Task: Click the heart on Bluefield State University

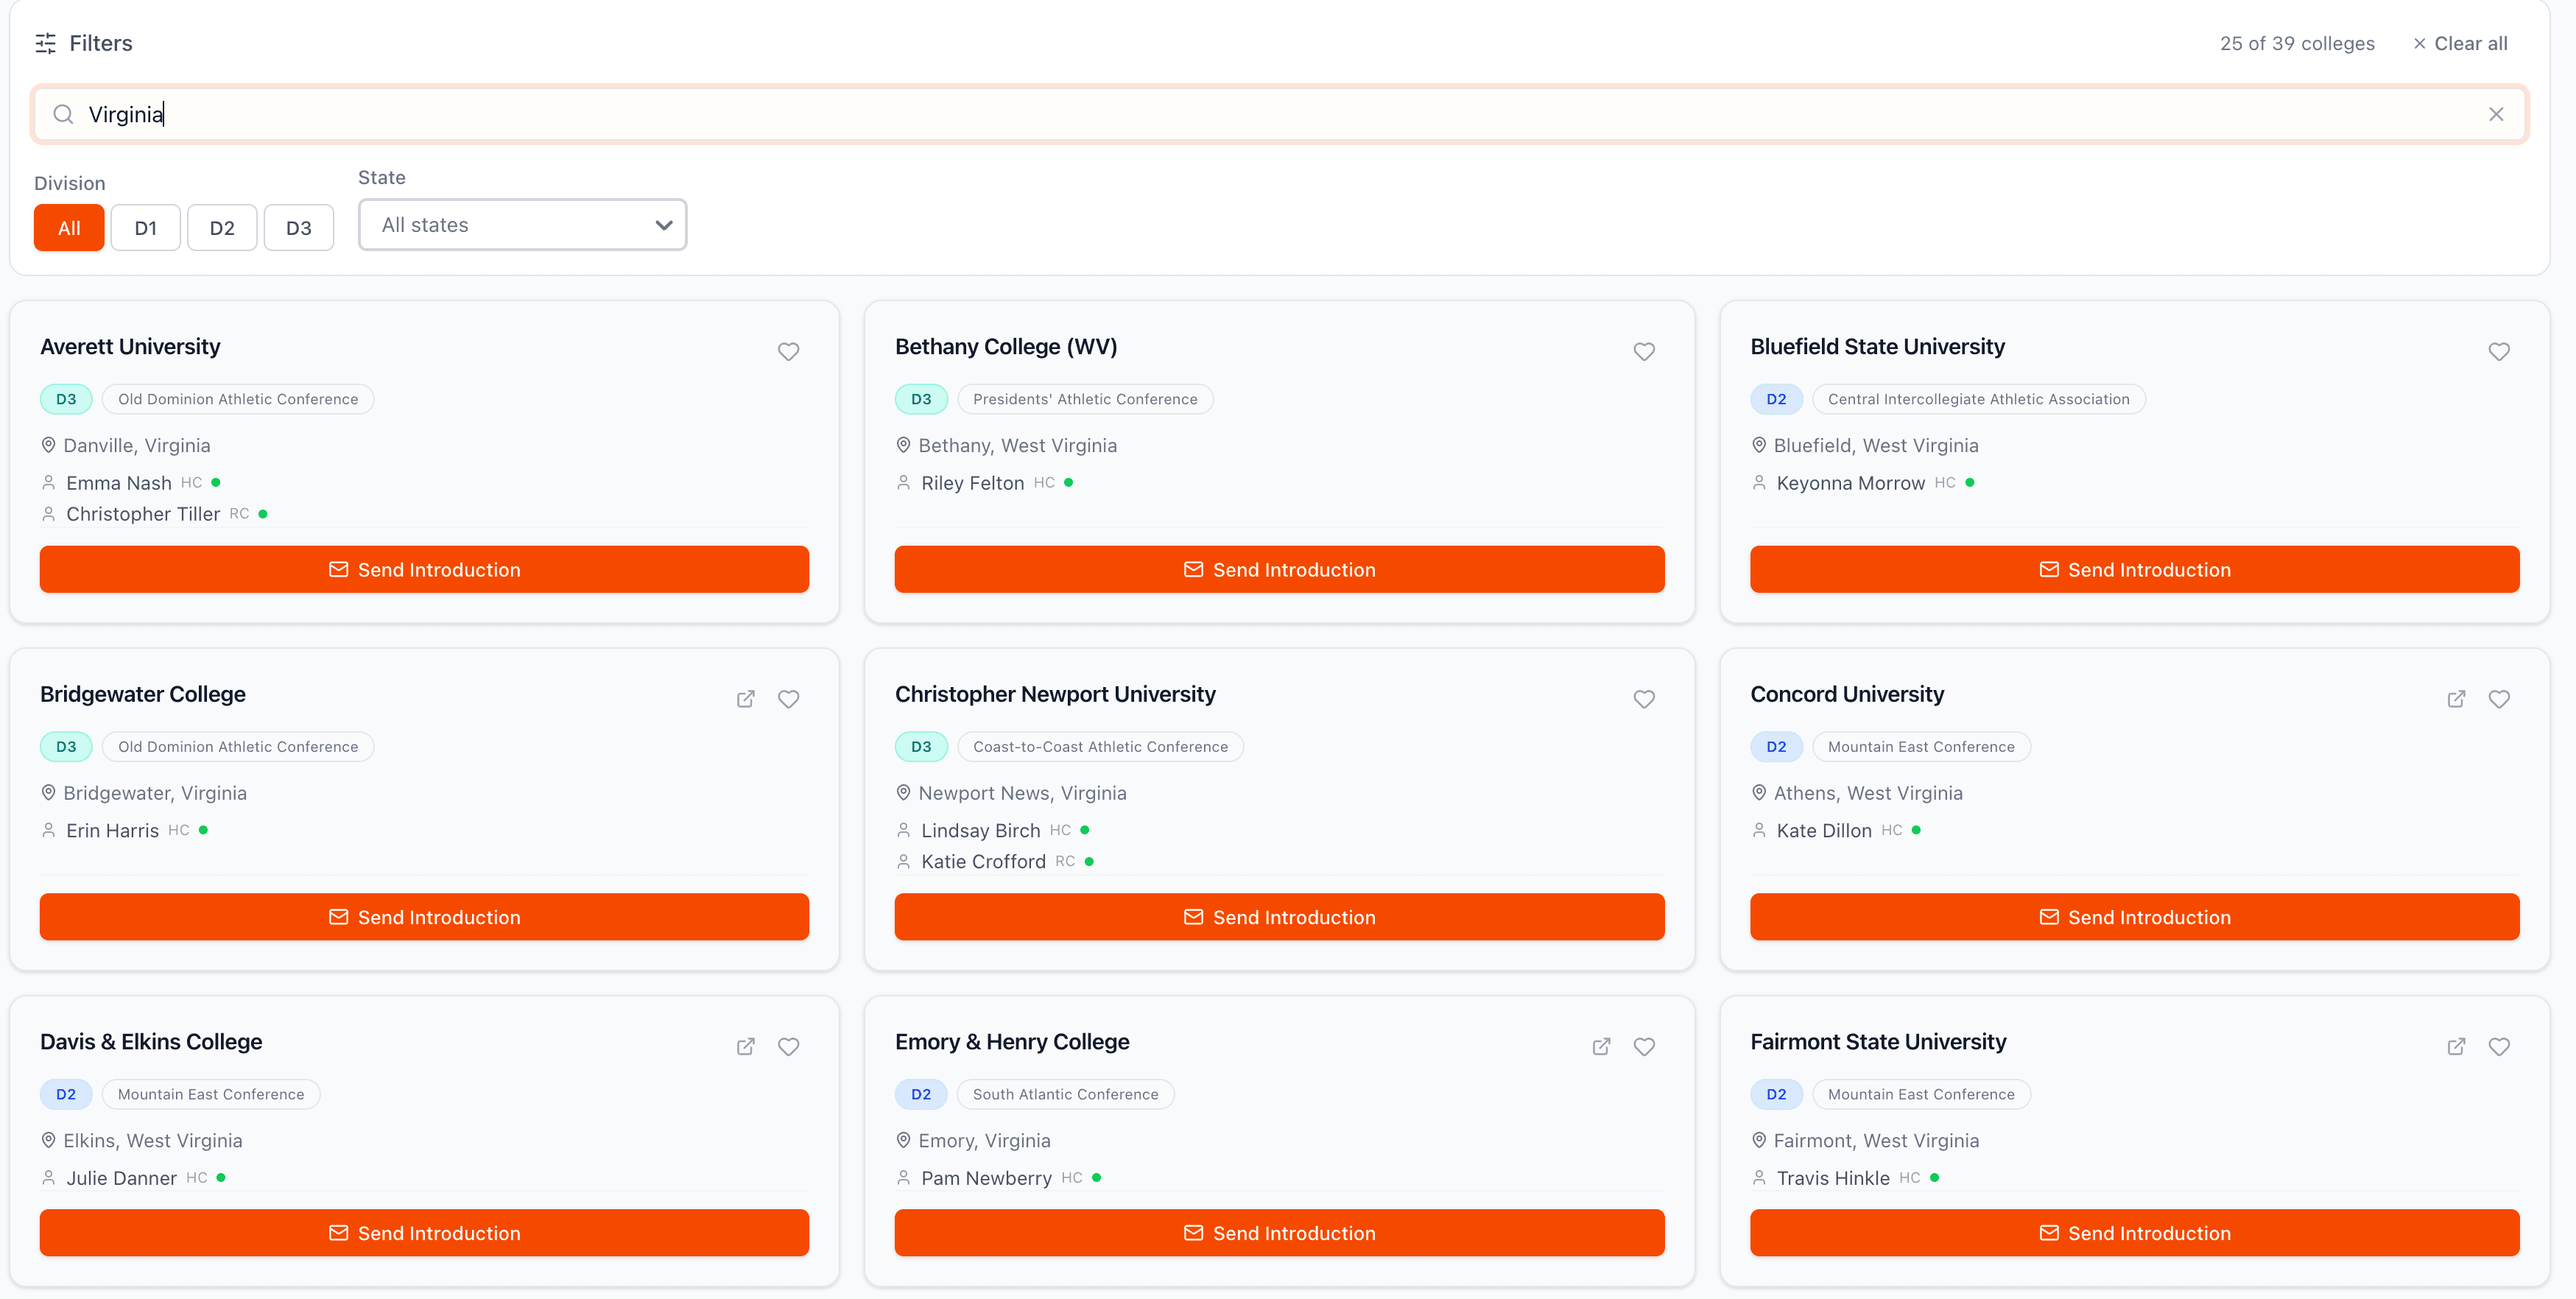Action: (x=2499, y=351)
